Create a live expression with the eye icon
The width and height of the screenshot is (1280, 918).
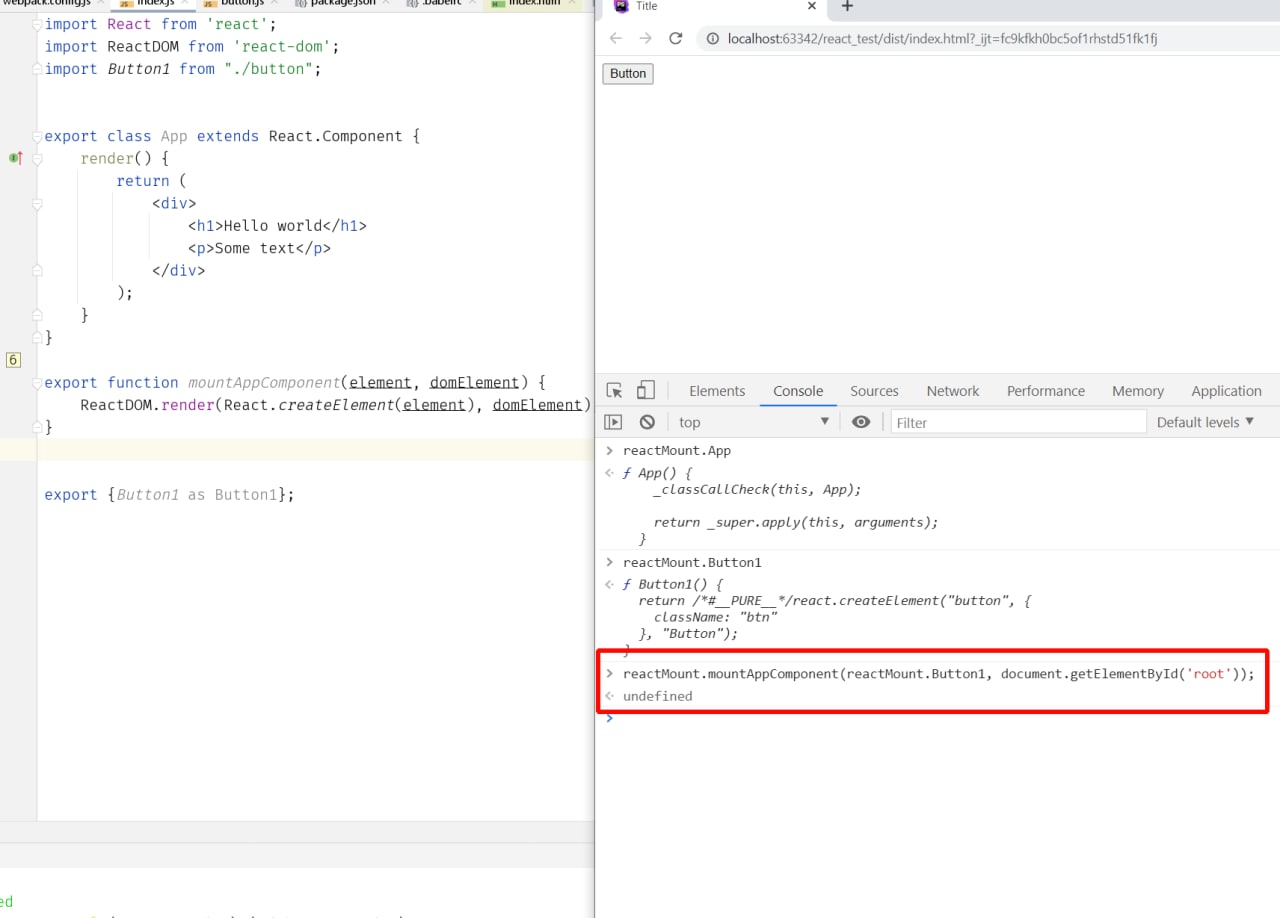tap(861, 422)
